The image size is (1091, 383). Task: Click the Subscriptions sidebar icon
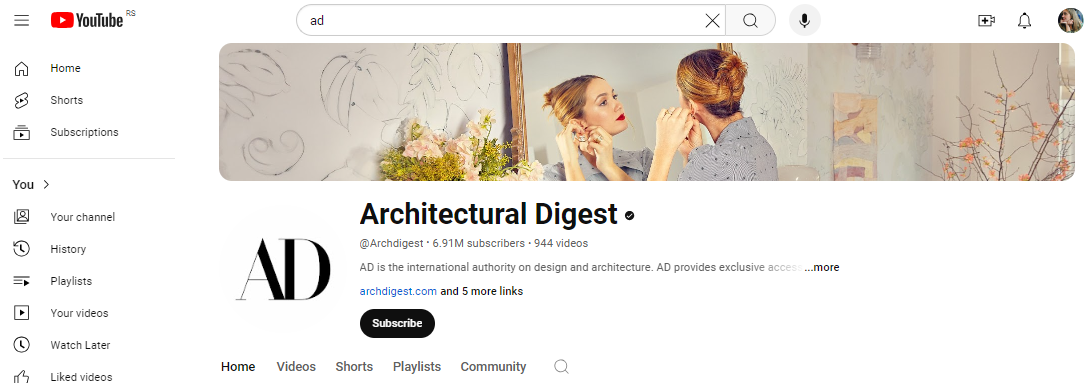click(x=22, y=132)
